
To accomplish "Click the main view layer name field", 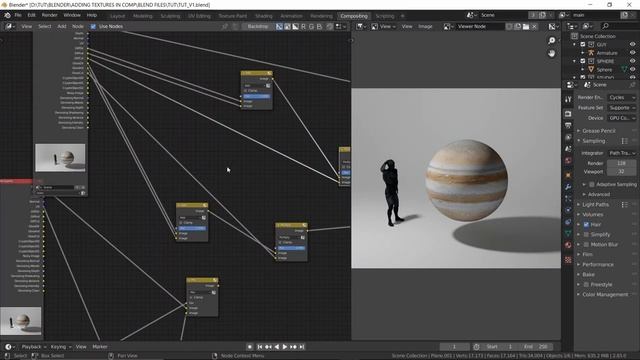I will 596,15.
